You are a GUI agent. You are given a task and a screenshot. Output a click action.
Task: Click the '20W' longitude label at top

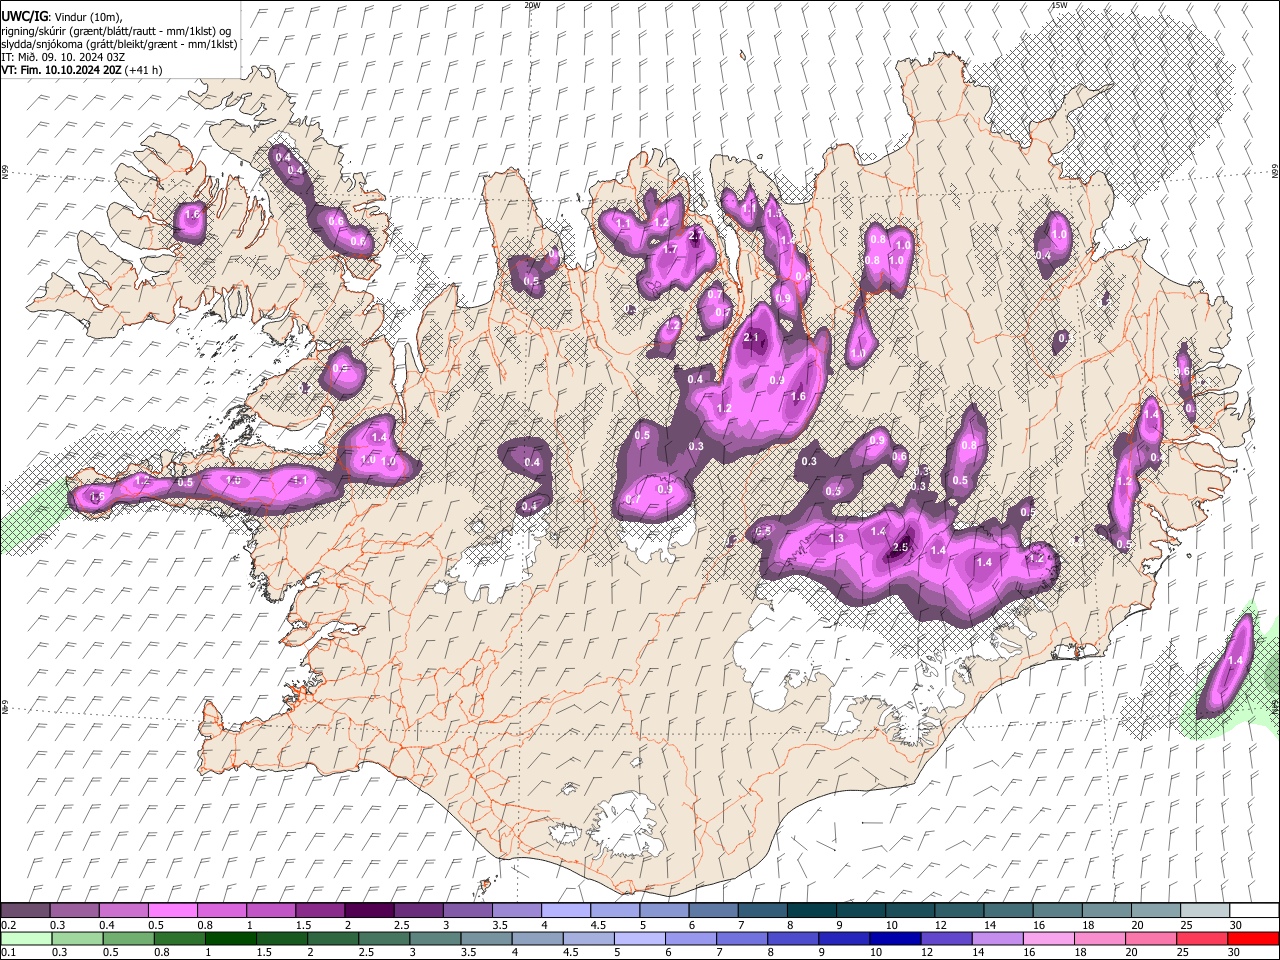pyautogui.click(x=532, y=5)
